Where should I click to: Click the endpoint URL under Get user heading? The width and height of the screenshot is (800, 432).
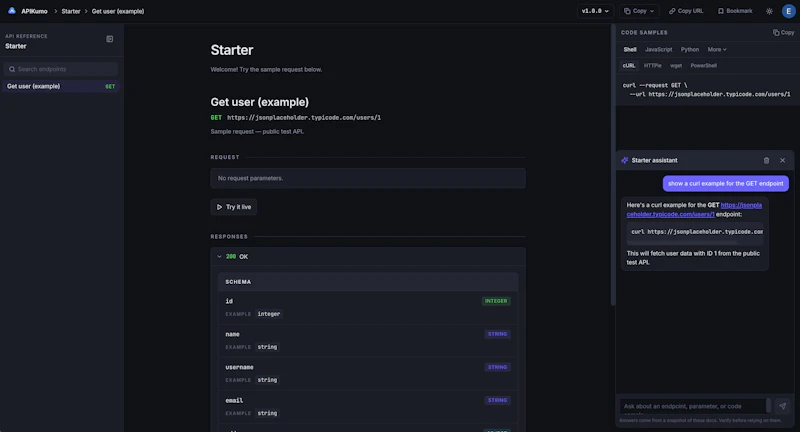click(304, 117)
